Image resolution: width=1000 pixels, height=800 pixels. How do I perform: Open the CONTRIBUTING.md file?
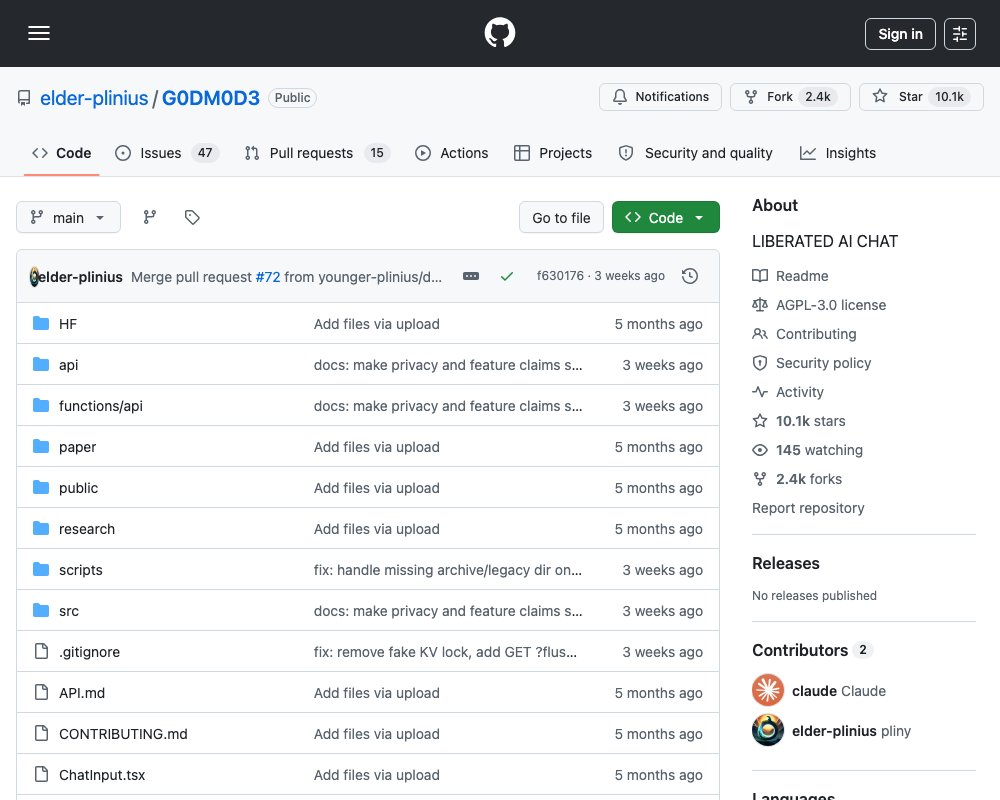(x=123, y=734)
